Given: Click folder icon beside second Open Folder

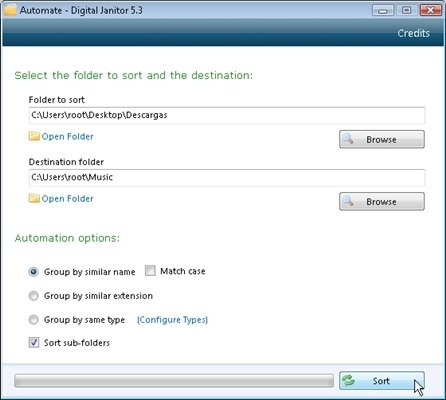Looking at the screenshot, I should (x=34, y=198).
